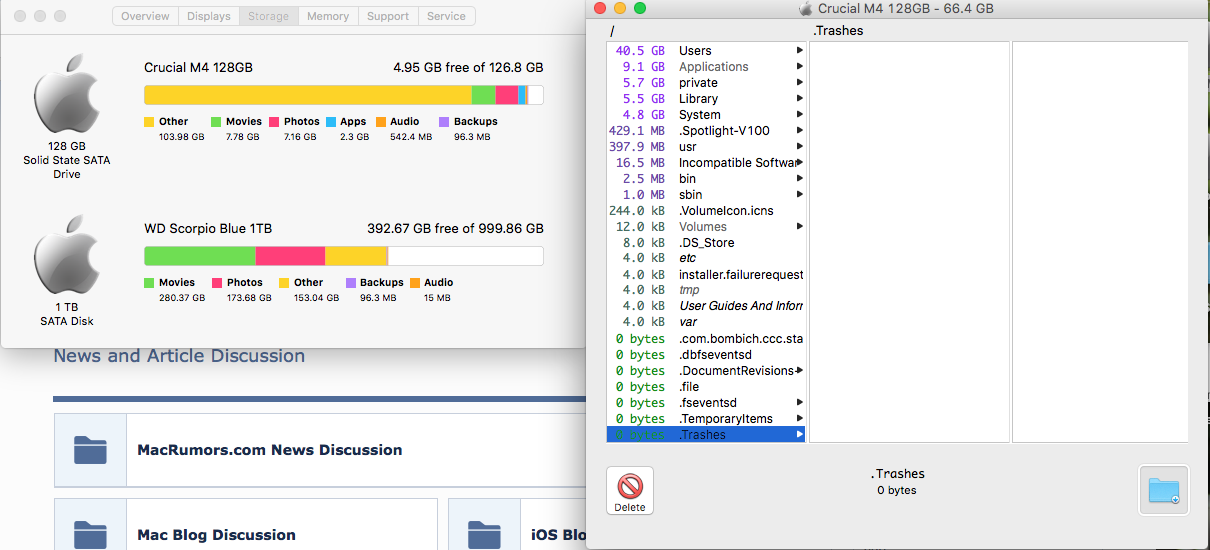The image size is (1210, 550).
Task: Select the etc entry
Action: pyautogui.click(x=706, y=258)
